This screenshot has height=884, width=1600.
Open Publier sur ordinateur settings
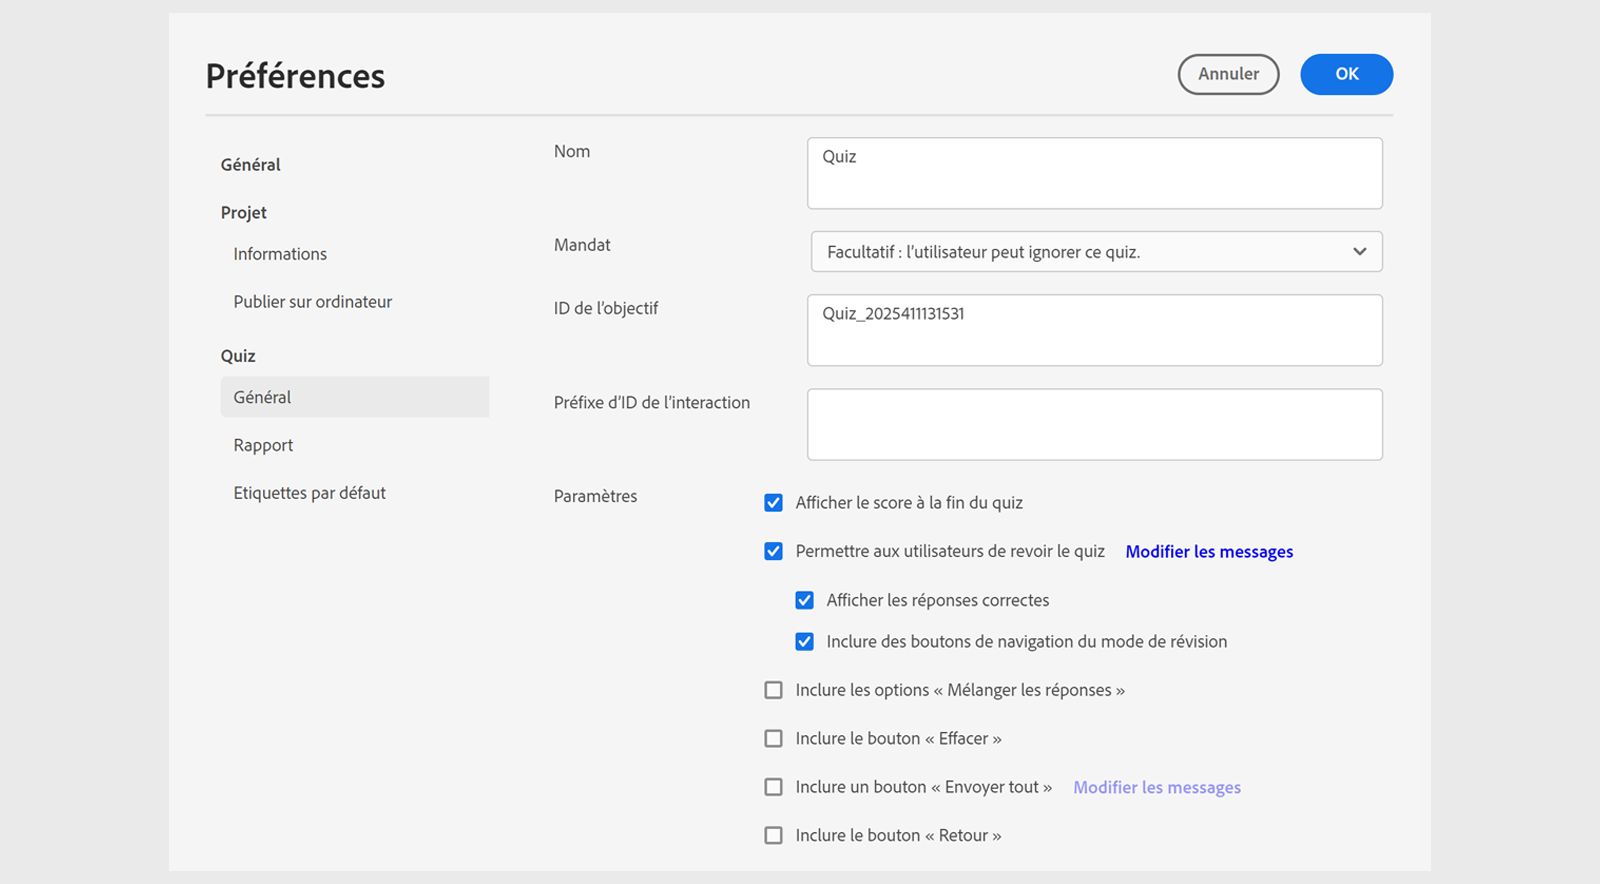(312, 302)
